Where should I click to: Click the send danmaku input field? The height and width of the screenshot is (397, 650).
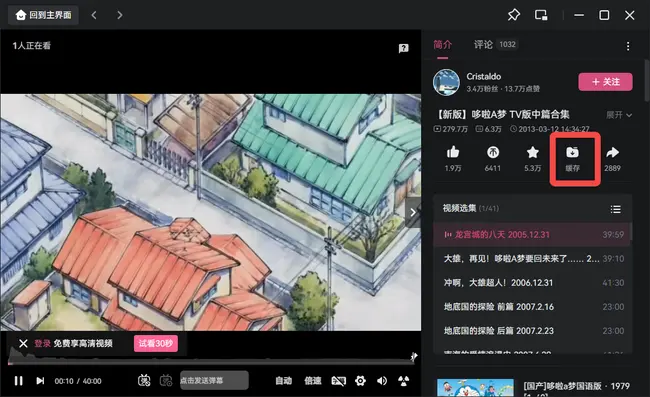coord(214,380)
